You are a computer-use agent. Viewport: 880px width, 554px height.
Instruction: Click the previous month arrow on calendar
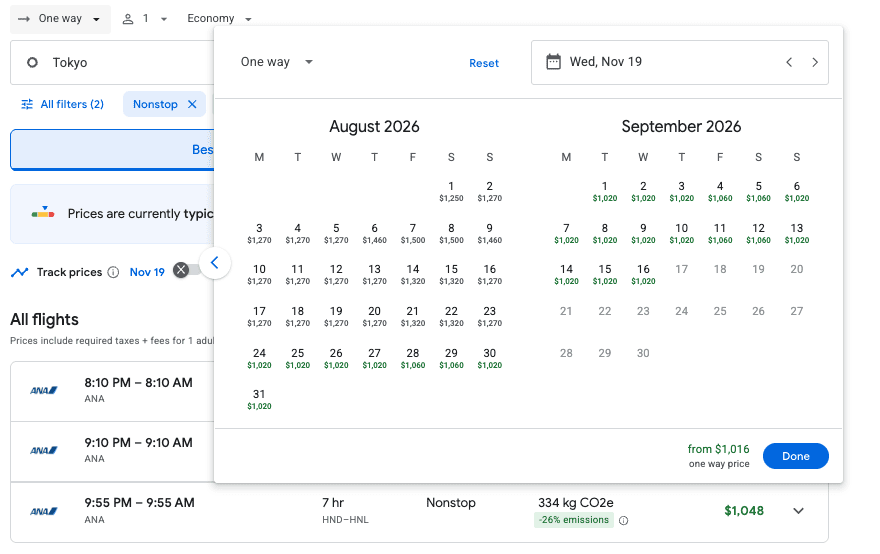coord(215,264)
